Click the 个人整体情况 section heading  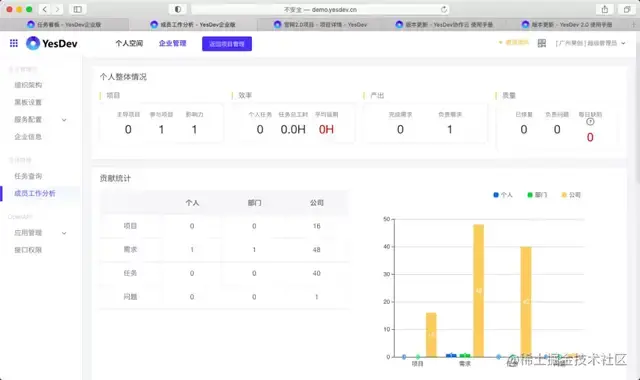(x=123, y=77)
